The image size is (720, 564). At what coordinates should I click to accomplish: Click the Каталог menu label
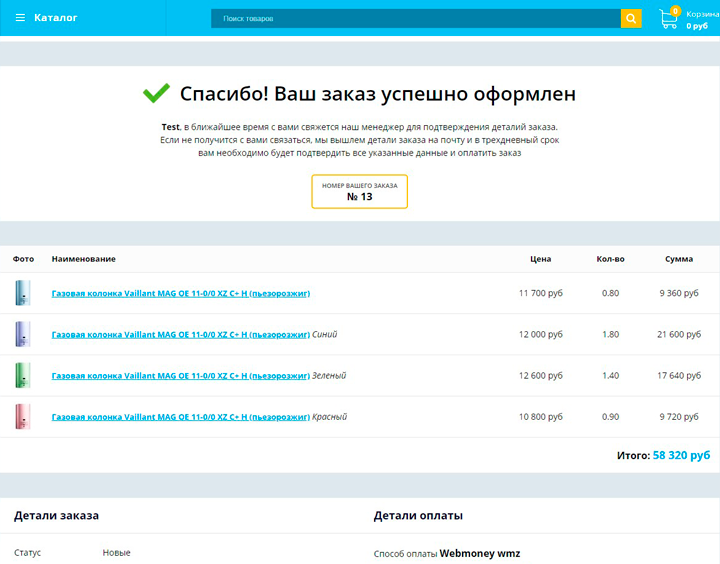coord(55,18)
